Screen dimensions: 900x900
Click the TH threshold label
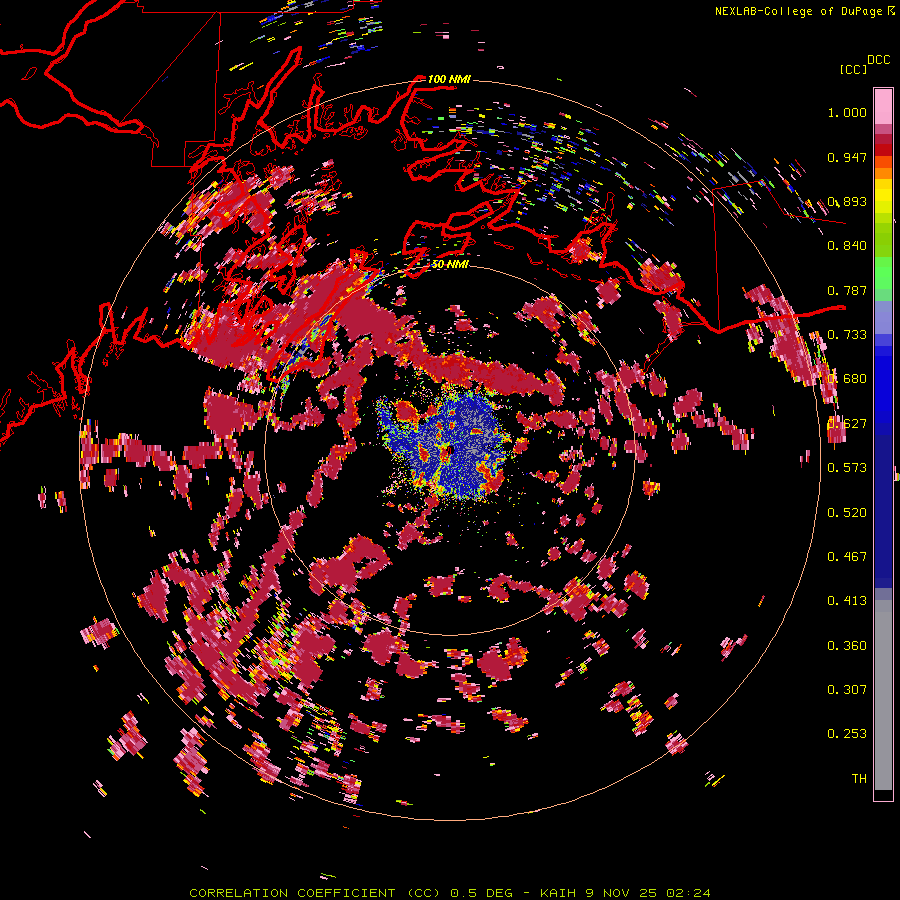click(x=859, y=779)
